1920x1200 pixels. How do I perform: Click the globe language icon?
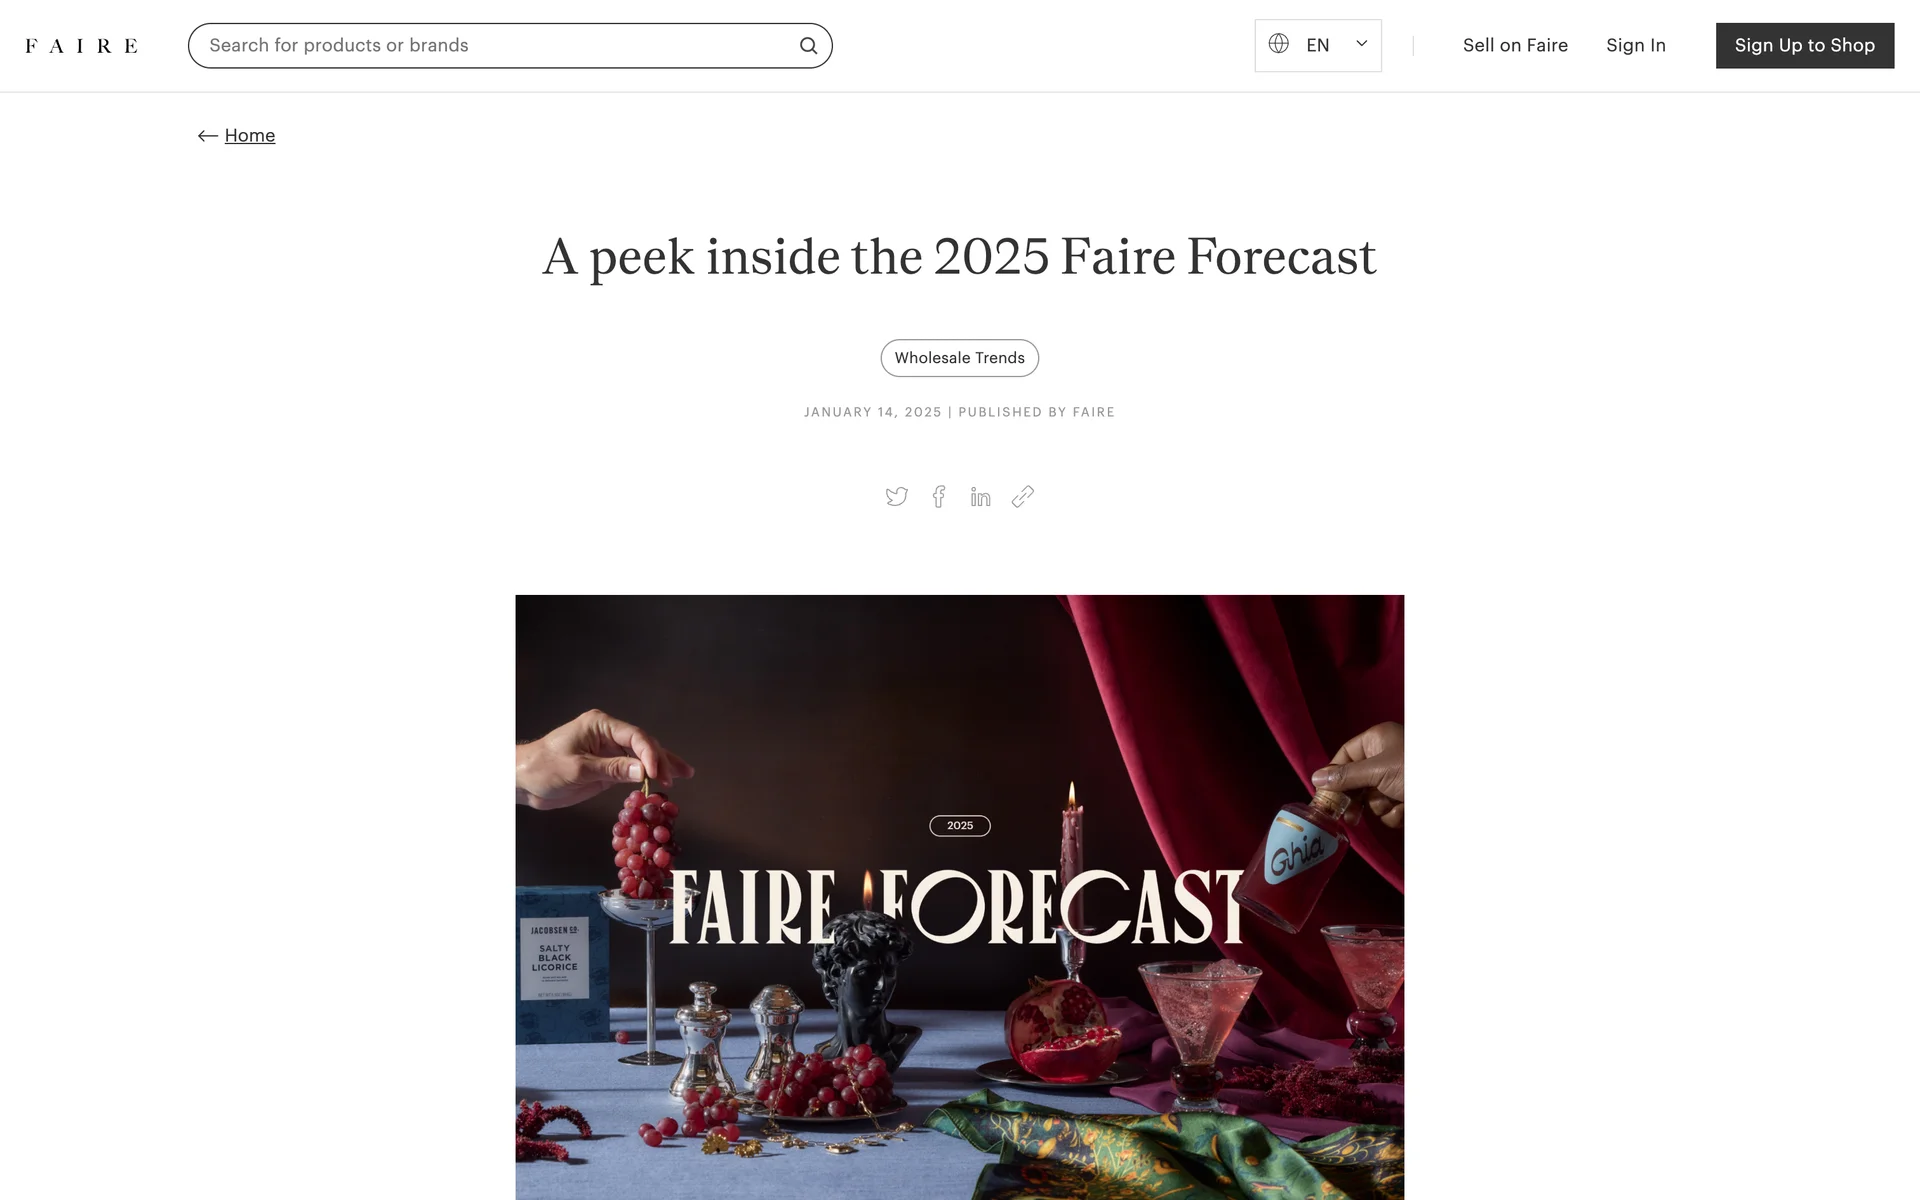point(1278,44)
